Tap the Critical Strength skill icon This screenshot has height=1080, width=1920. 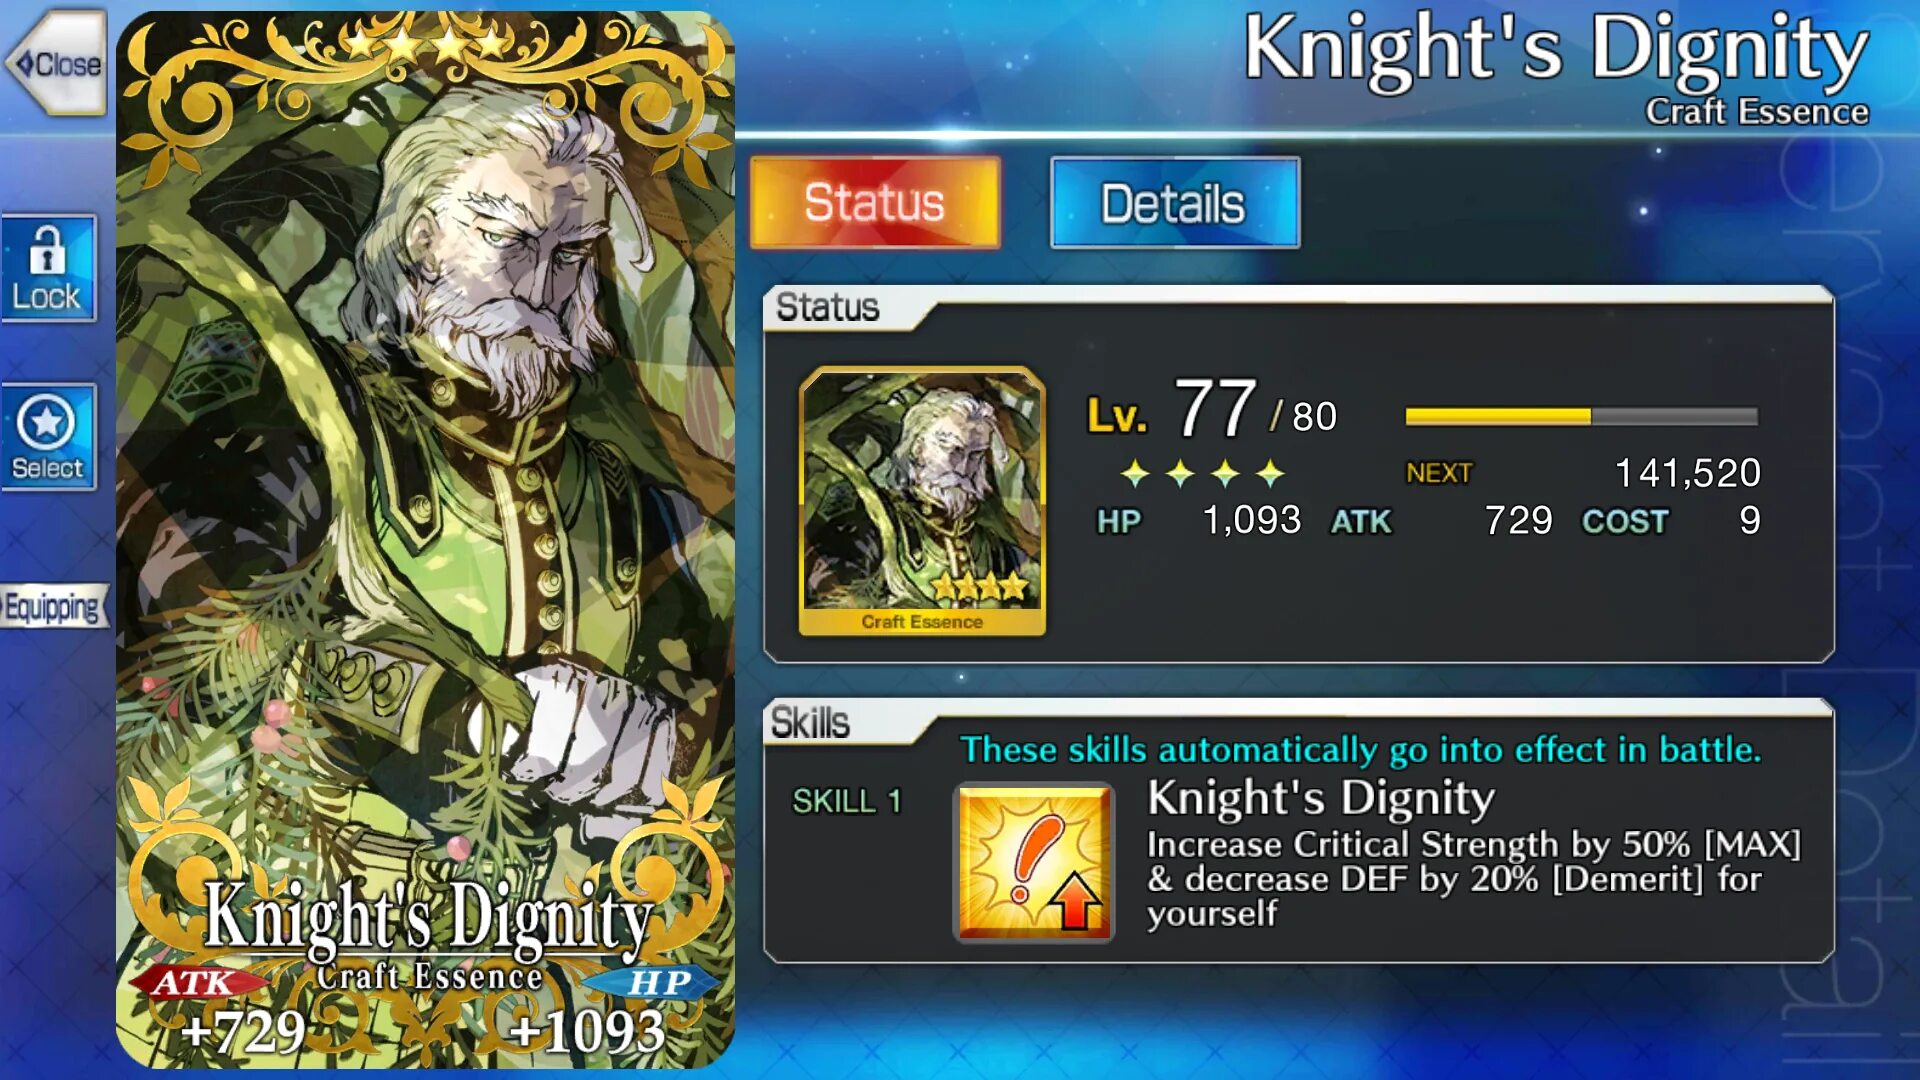[1034, 863]
